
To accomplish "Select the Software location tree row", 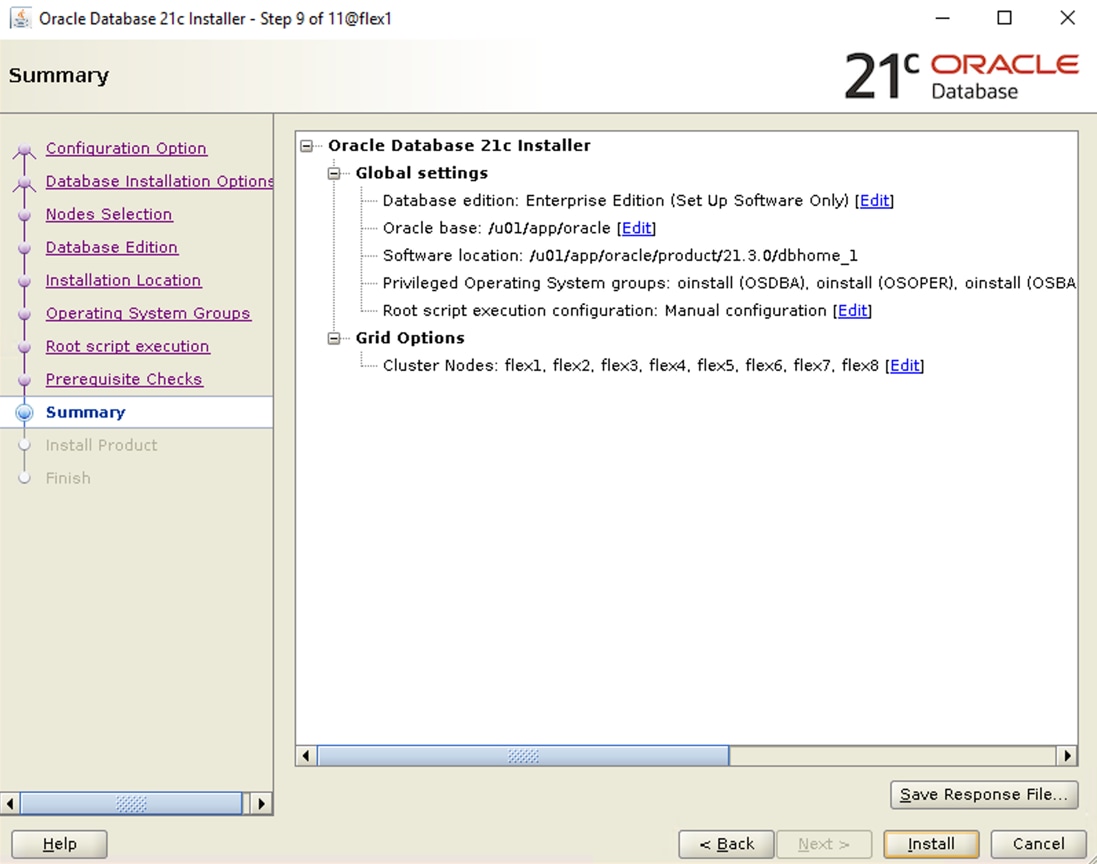I will (620, 256).
